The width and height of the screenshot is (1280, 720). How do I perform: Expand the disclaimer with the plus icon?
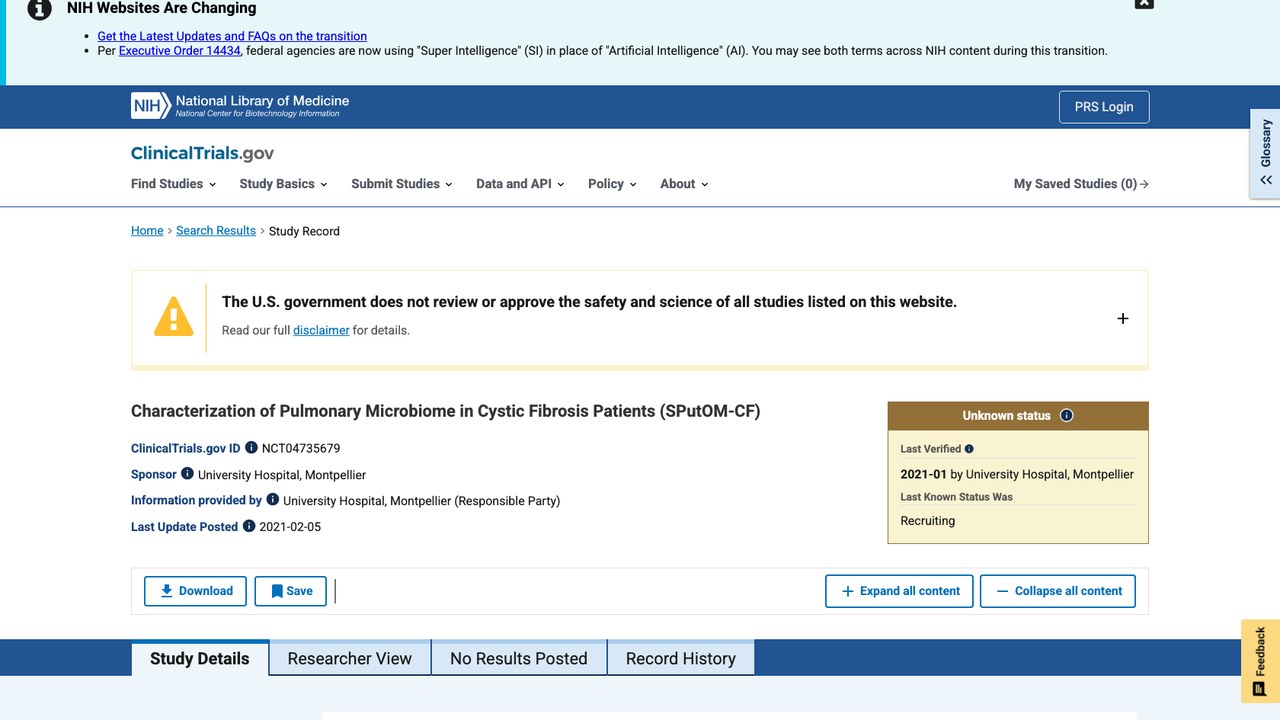(1122, 318)
